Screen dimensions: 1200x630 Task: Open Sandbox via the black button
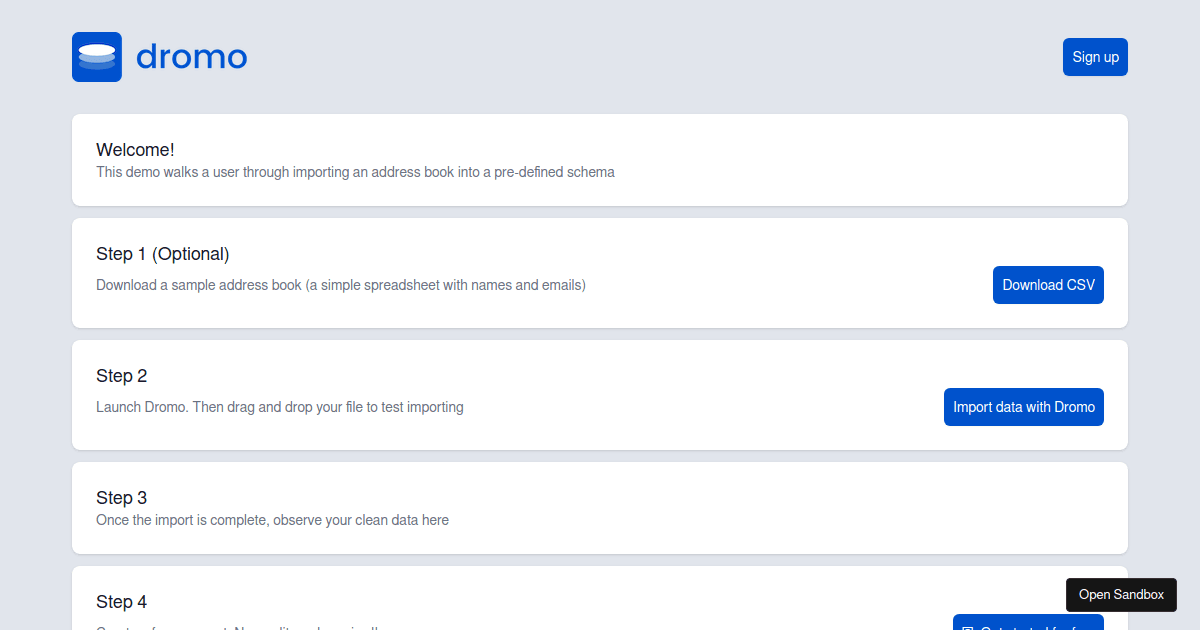pos(1121,594)
